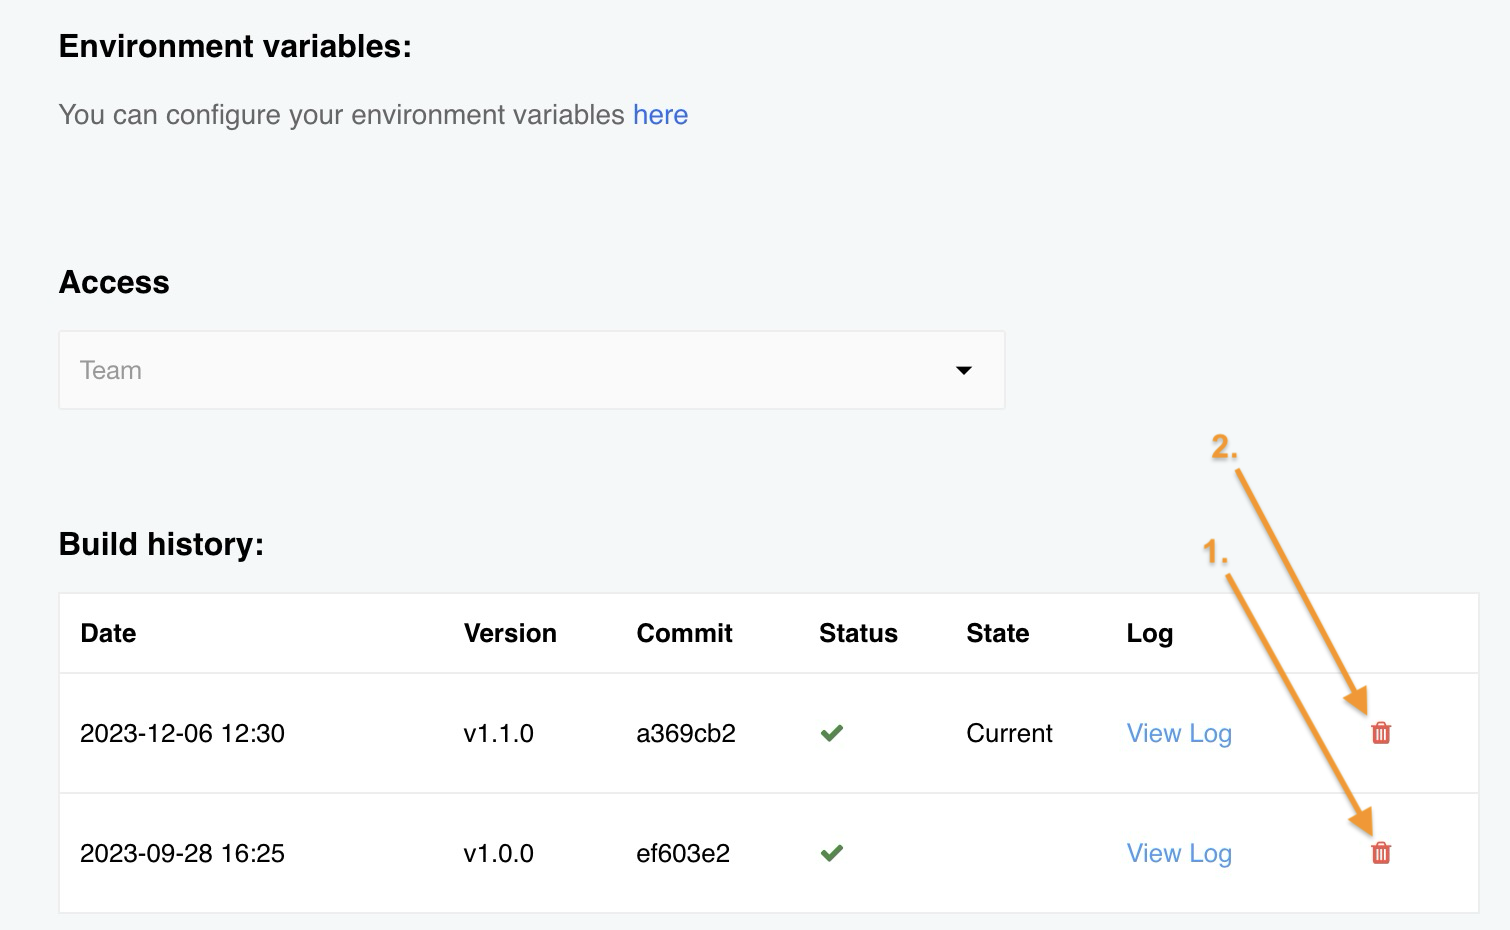Expand the Access dropdown caret arrow
Screen dimensions: 1510x930
(964, 370)
